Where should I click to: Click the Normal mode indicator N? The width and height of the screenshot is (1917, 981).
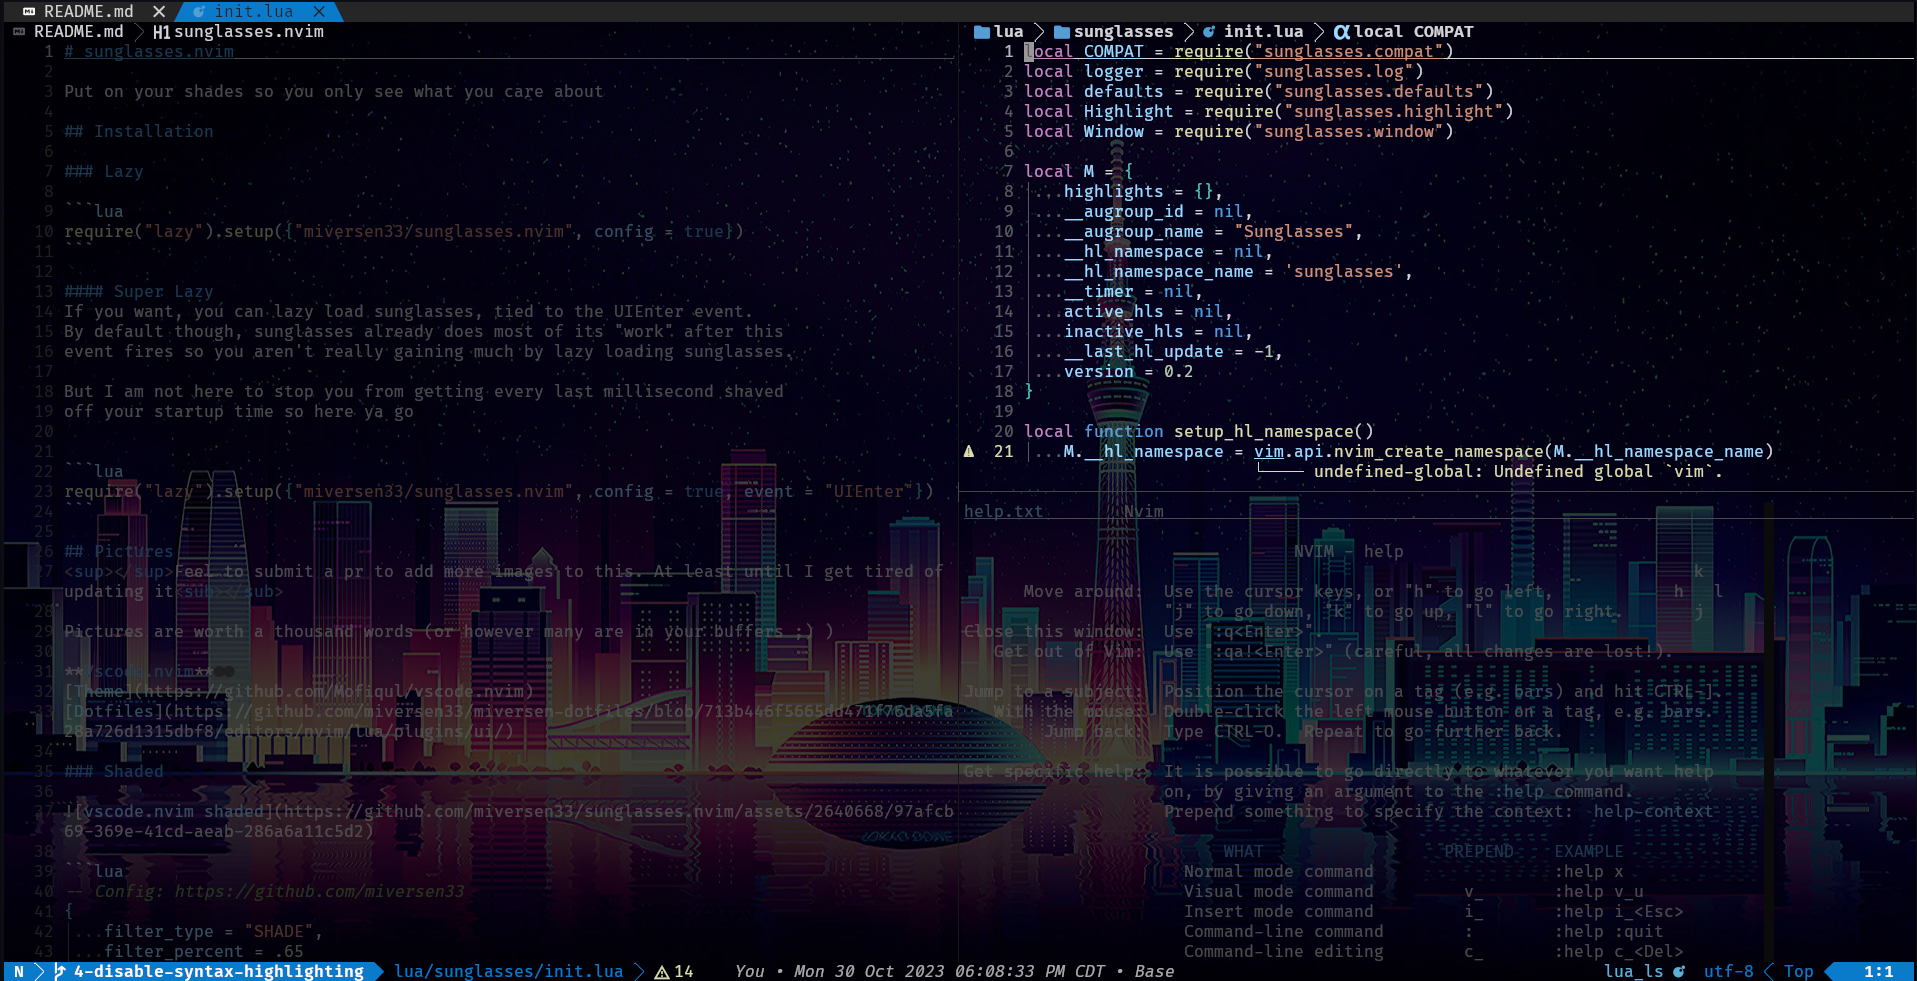tap(19, 971)
